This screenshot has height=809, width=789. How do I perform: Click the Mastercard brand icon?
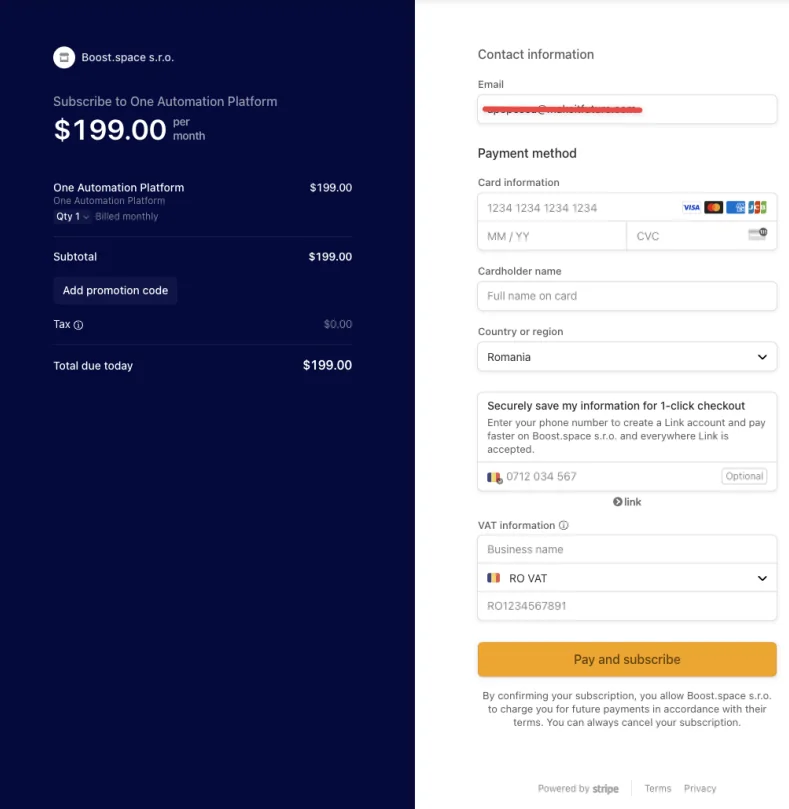tap(714, 207)
